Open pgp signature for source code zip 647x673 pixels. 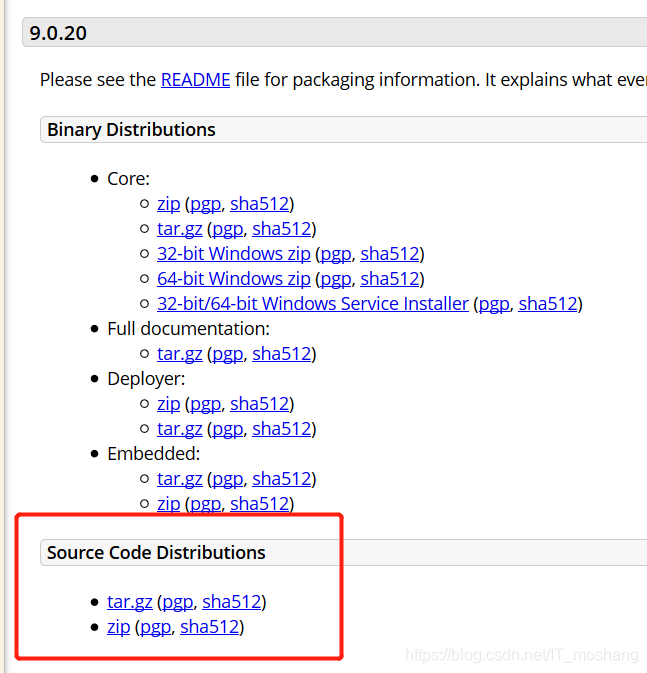tap(155, 628)
